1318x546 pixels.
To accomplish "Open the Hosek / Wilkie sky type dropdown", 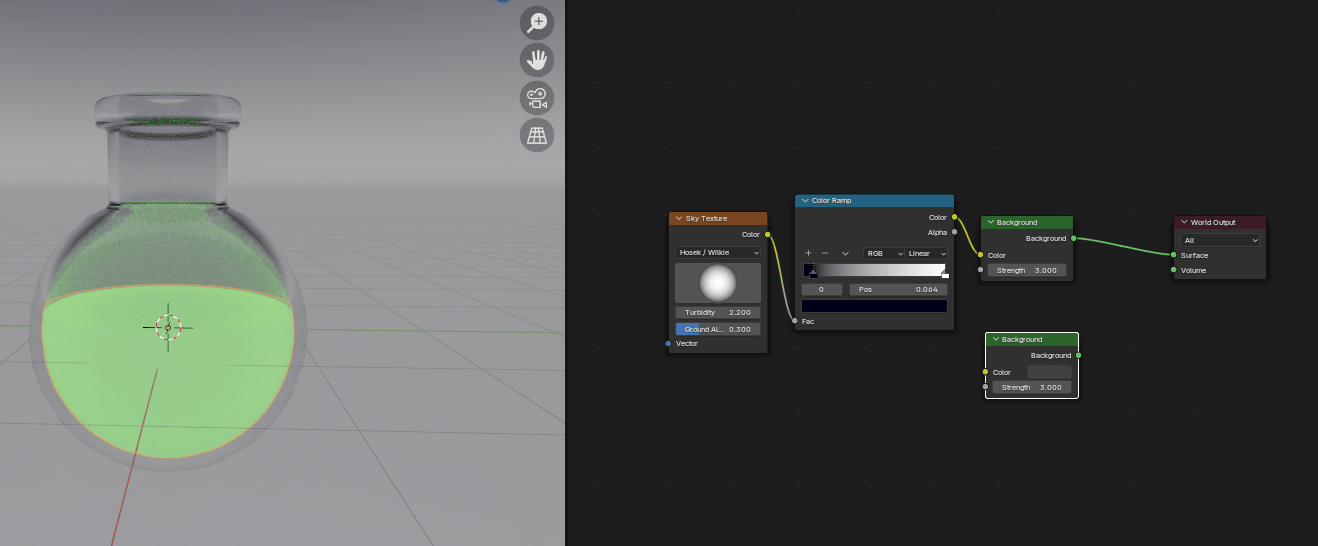I will point(717,253).
